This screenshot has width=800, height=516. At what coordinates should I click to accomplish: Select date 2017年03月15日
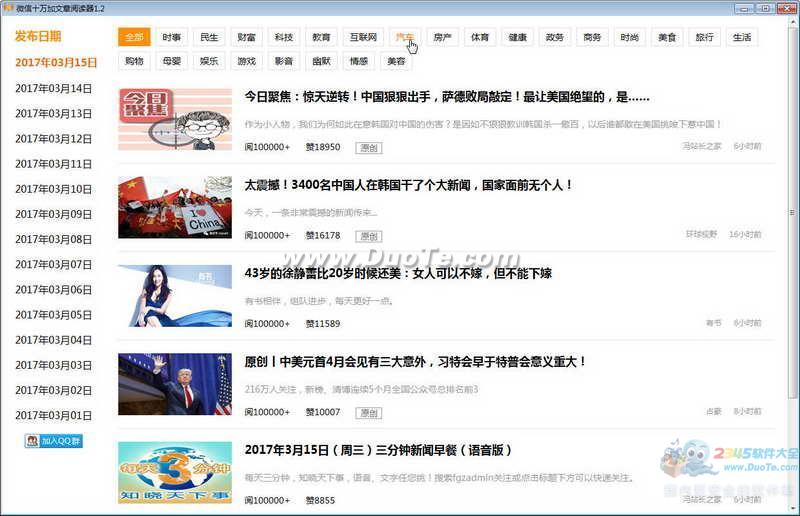pyautogui.click(x=56, y=63)
